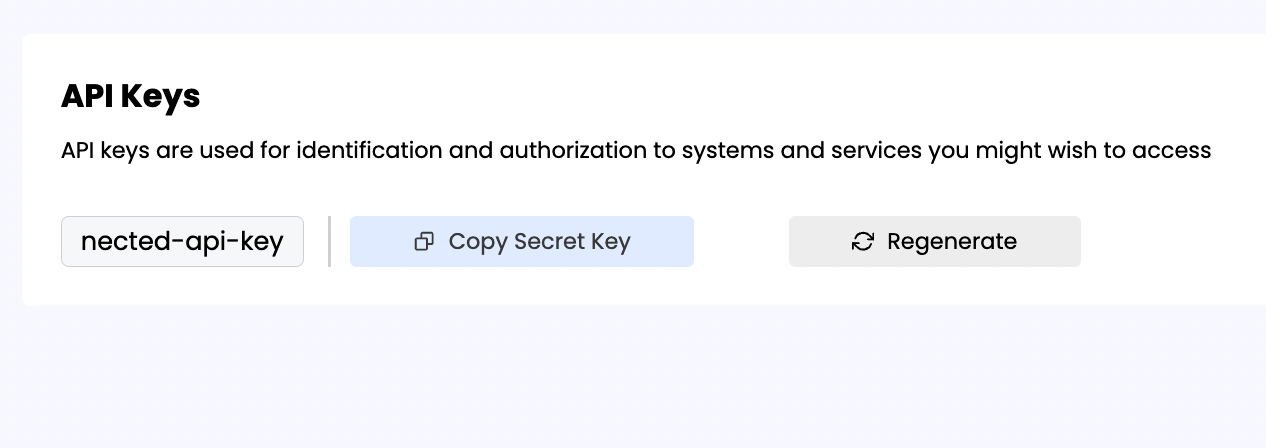Click the 'Secret Key' text in blue button

[572, 242]
